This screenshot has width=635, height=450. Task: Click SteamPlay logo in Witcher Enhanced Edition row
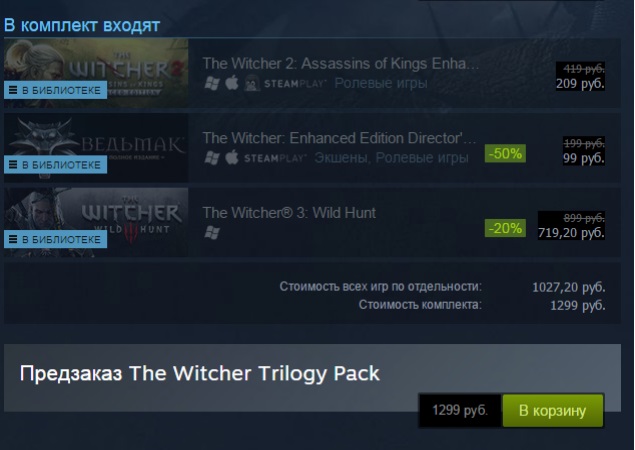pos(275,158)
